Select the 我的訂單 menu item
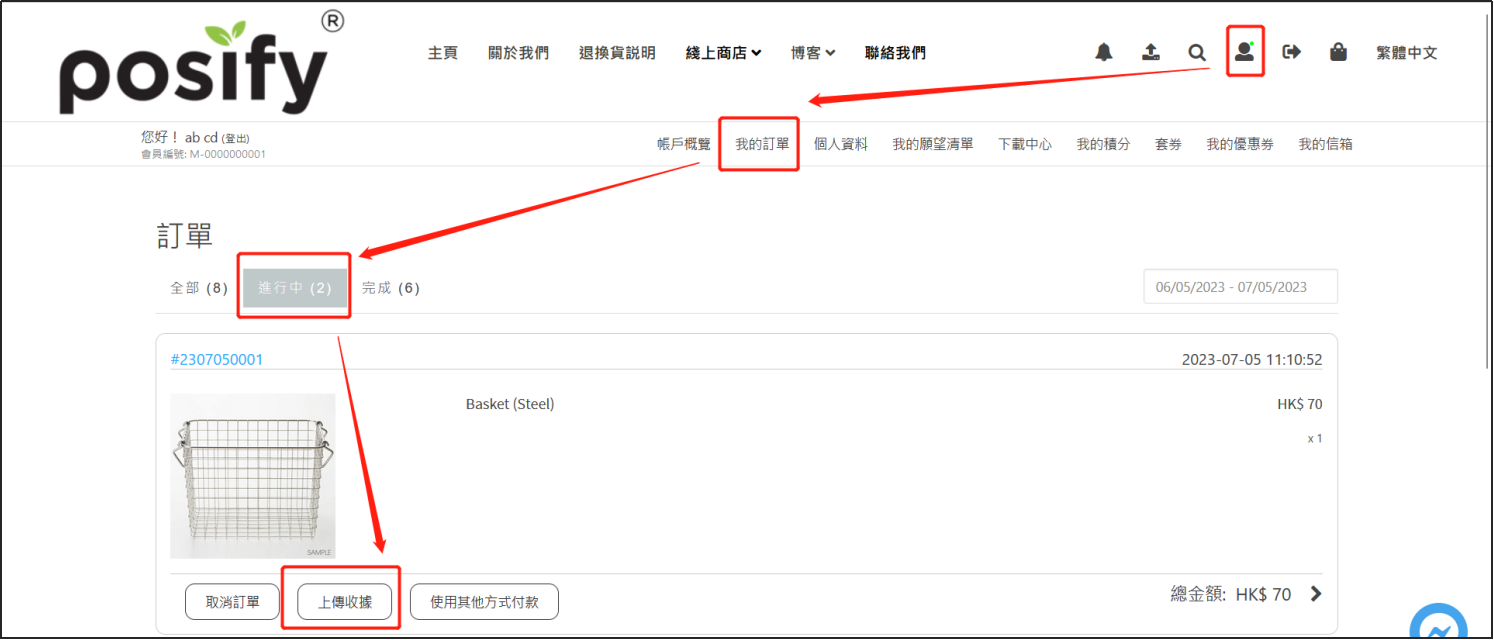Viewport: 1494px width, 640px height. click(x=762, y=144)
